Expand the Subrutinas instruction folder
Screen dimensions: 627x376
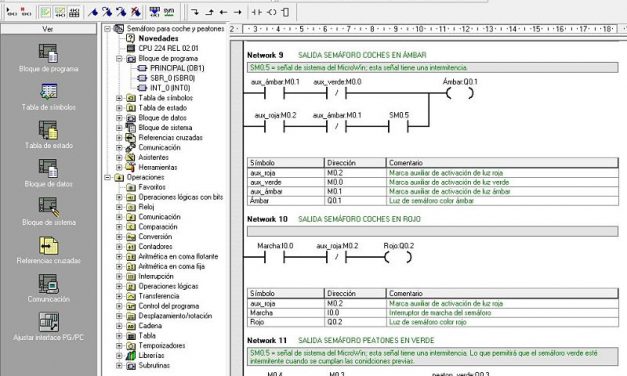click(x=119, y=366)
